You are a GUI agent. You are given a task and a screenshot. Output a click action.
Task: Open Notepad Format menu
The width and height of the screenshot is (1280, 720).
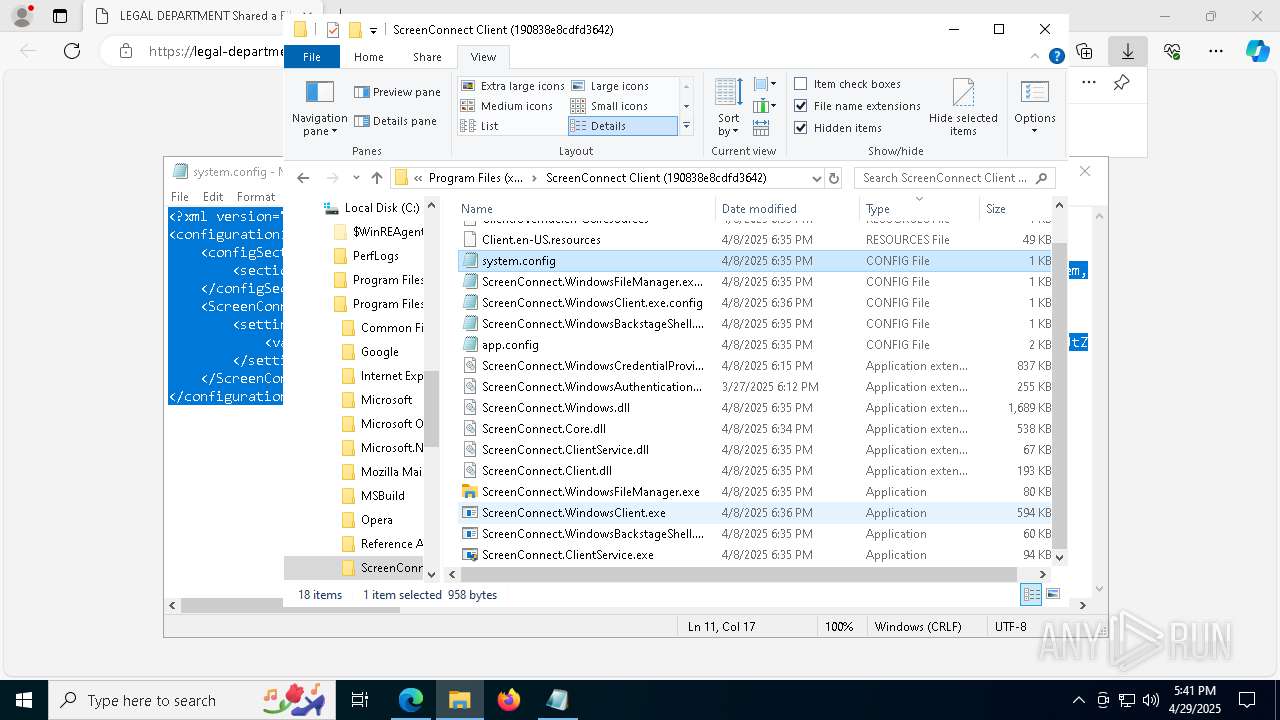(x=256, y=197)
